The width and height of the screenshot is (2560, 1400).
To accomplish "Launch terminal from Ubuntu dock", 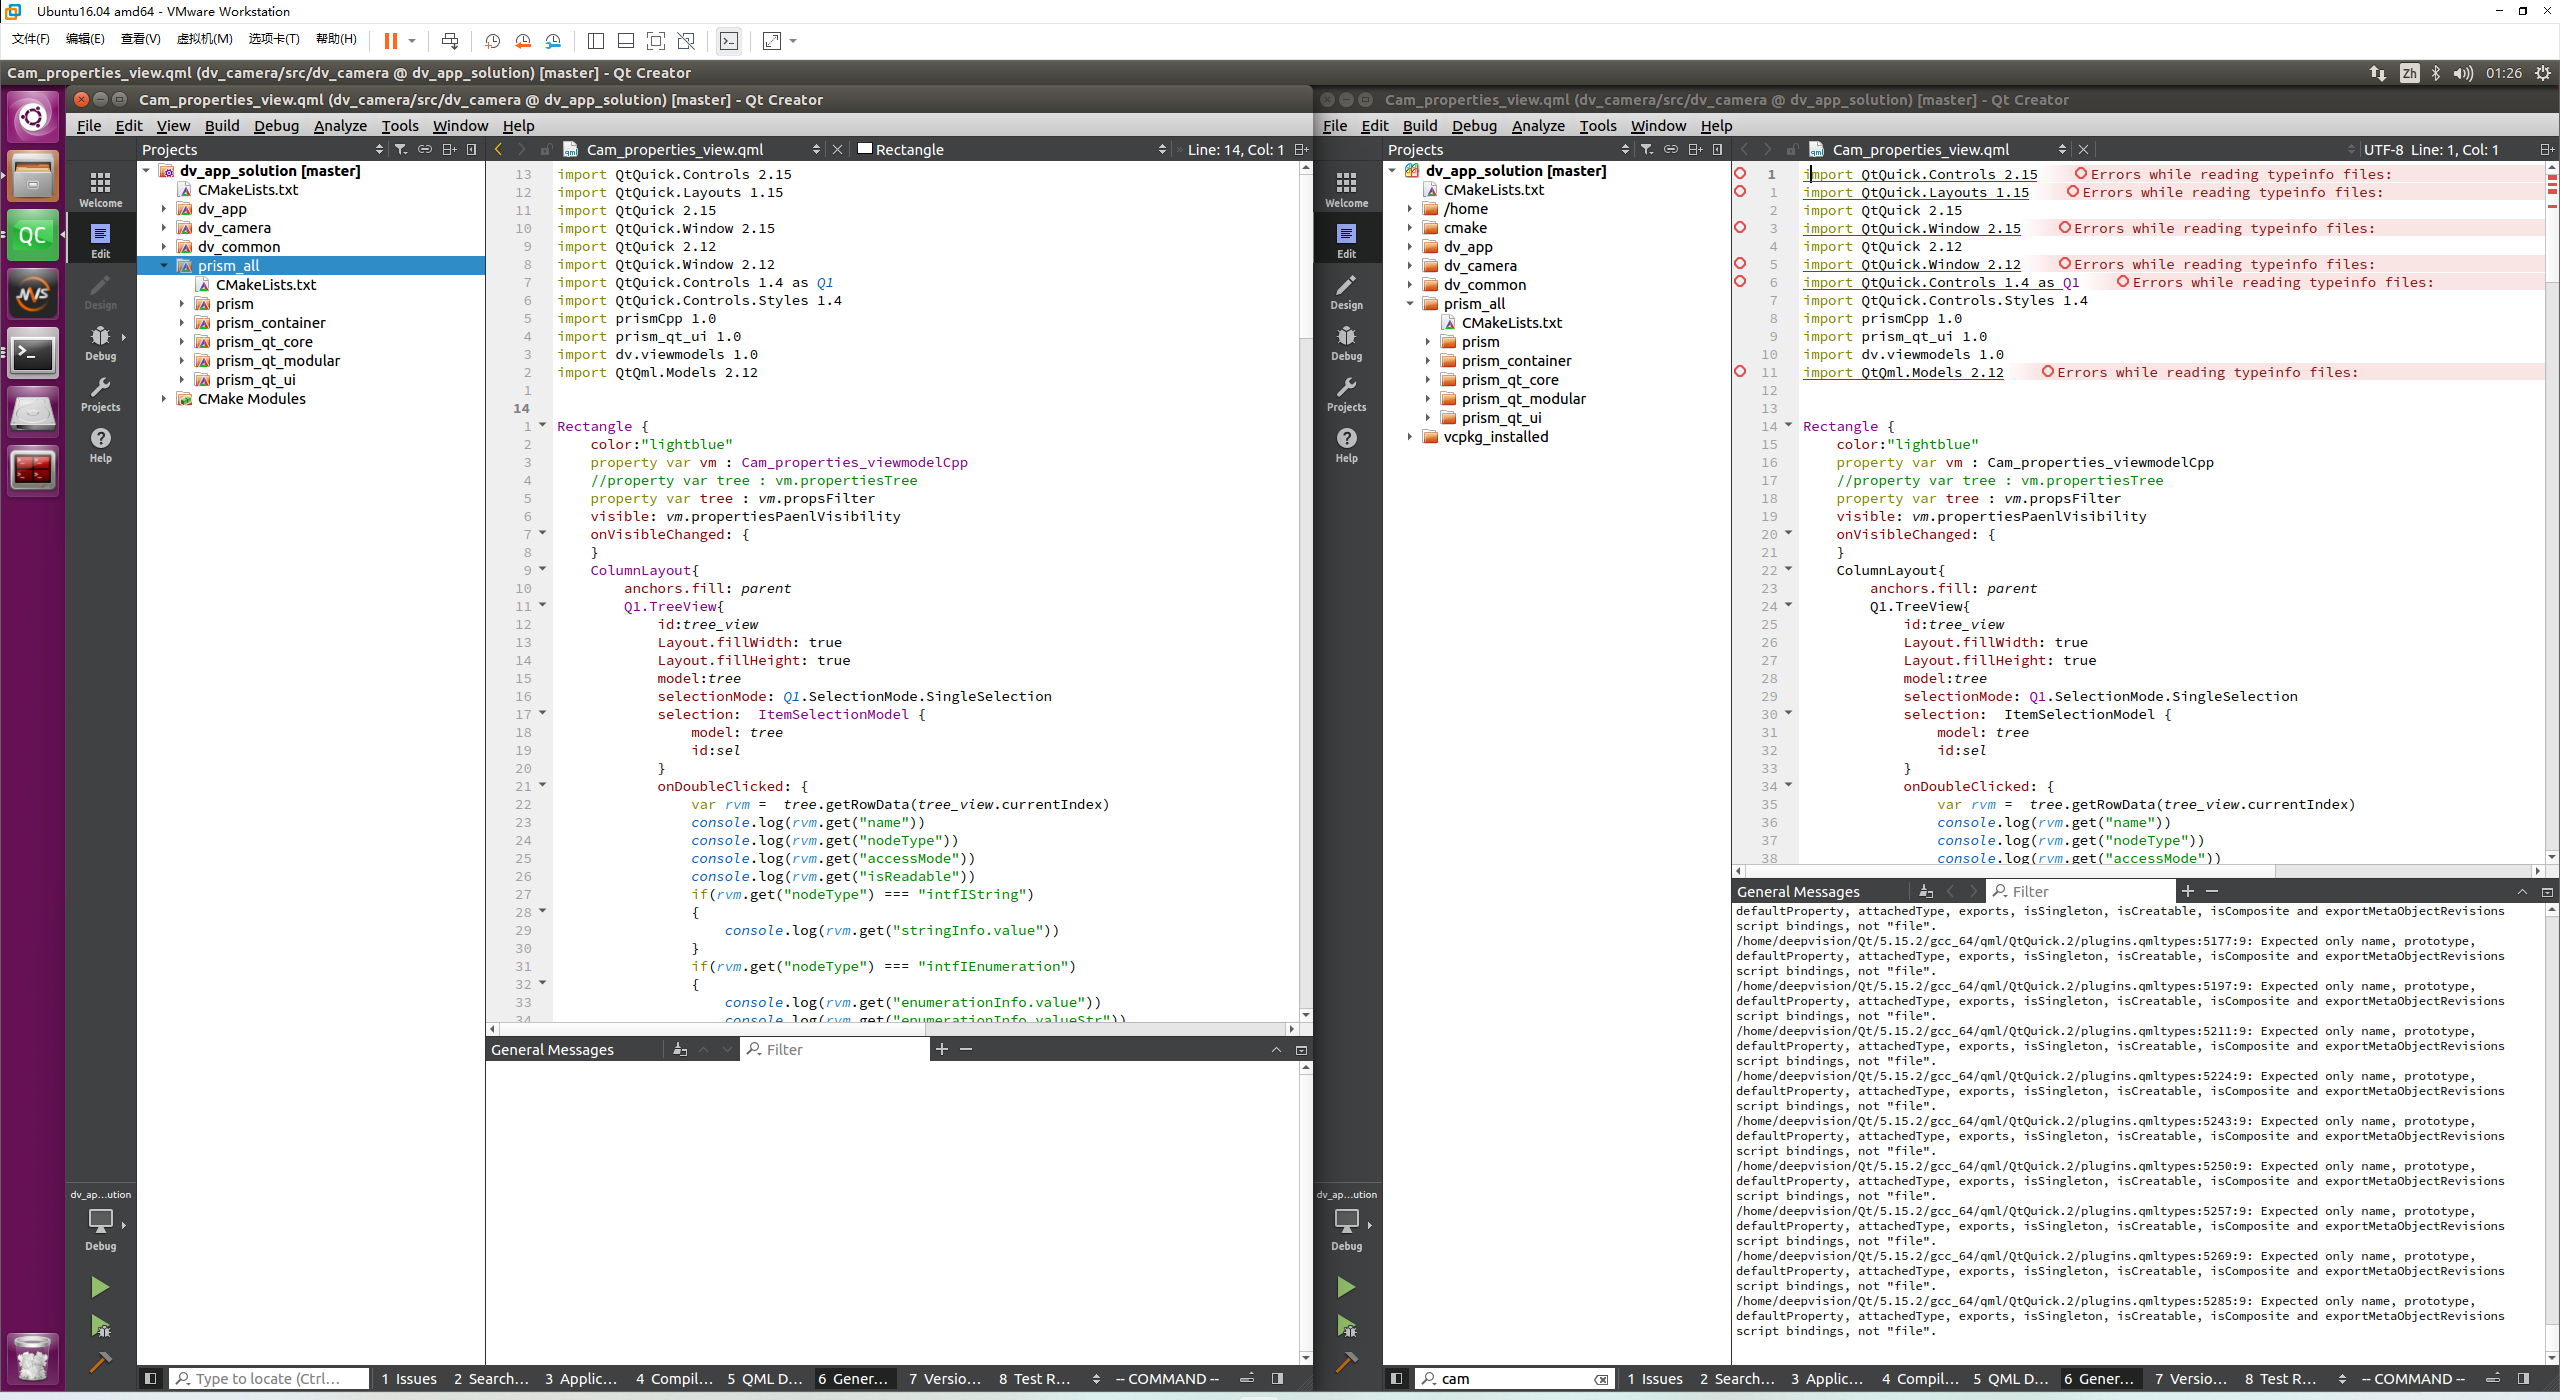I will click(32, 353).
